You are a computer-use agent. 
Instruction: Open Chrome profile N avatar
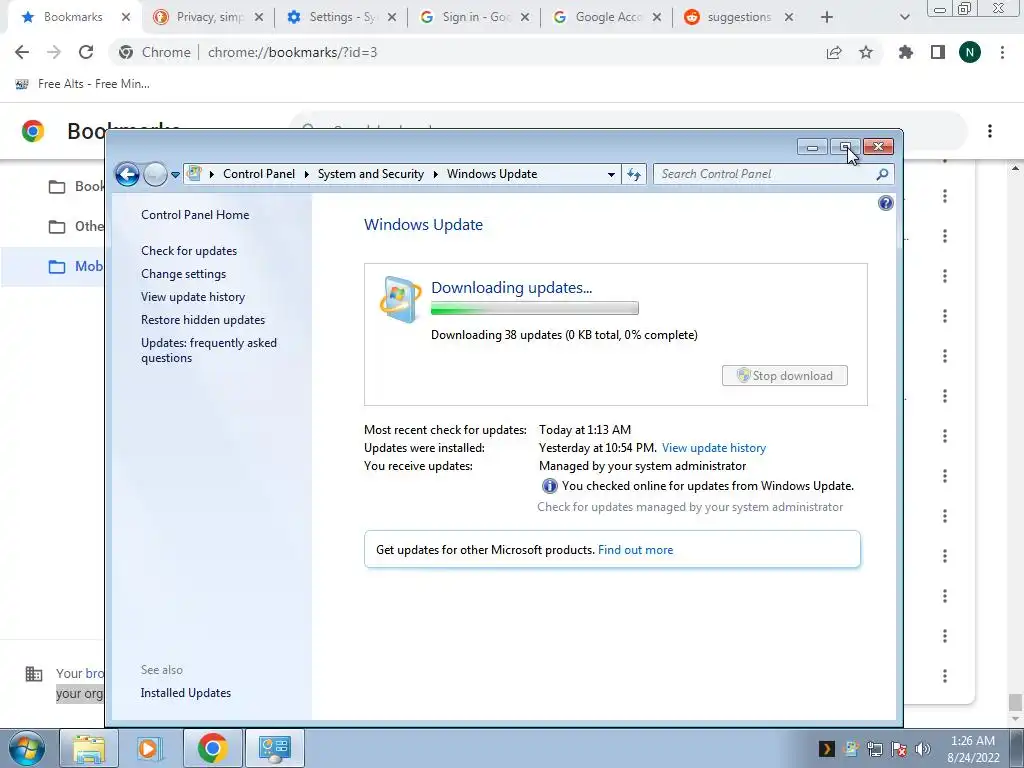click(x=970, y=52)
